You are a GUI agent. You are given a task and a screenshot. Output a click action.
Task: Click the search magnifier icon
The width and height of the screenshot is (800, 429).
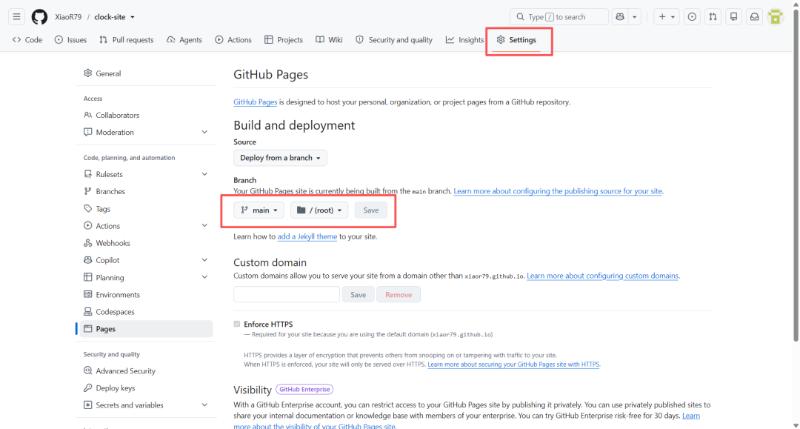(x=520, y=17)
